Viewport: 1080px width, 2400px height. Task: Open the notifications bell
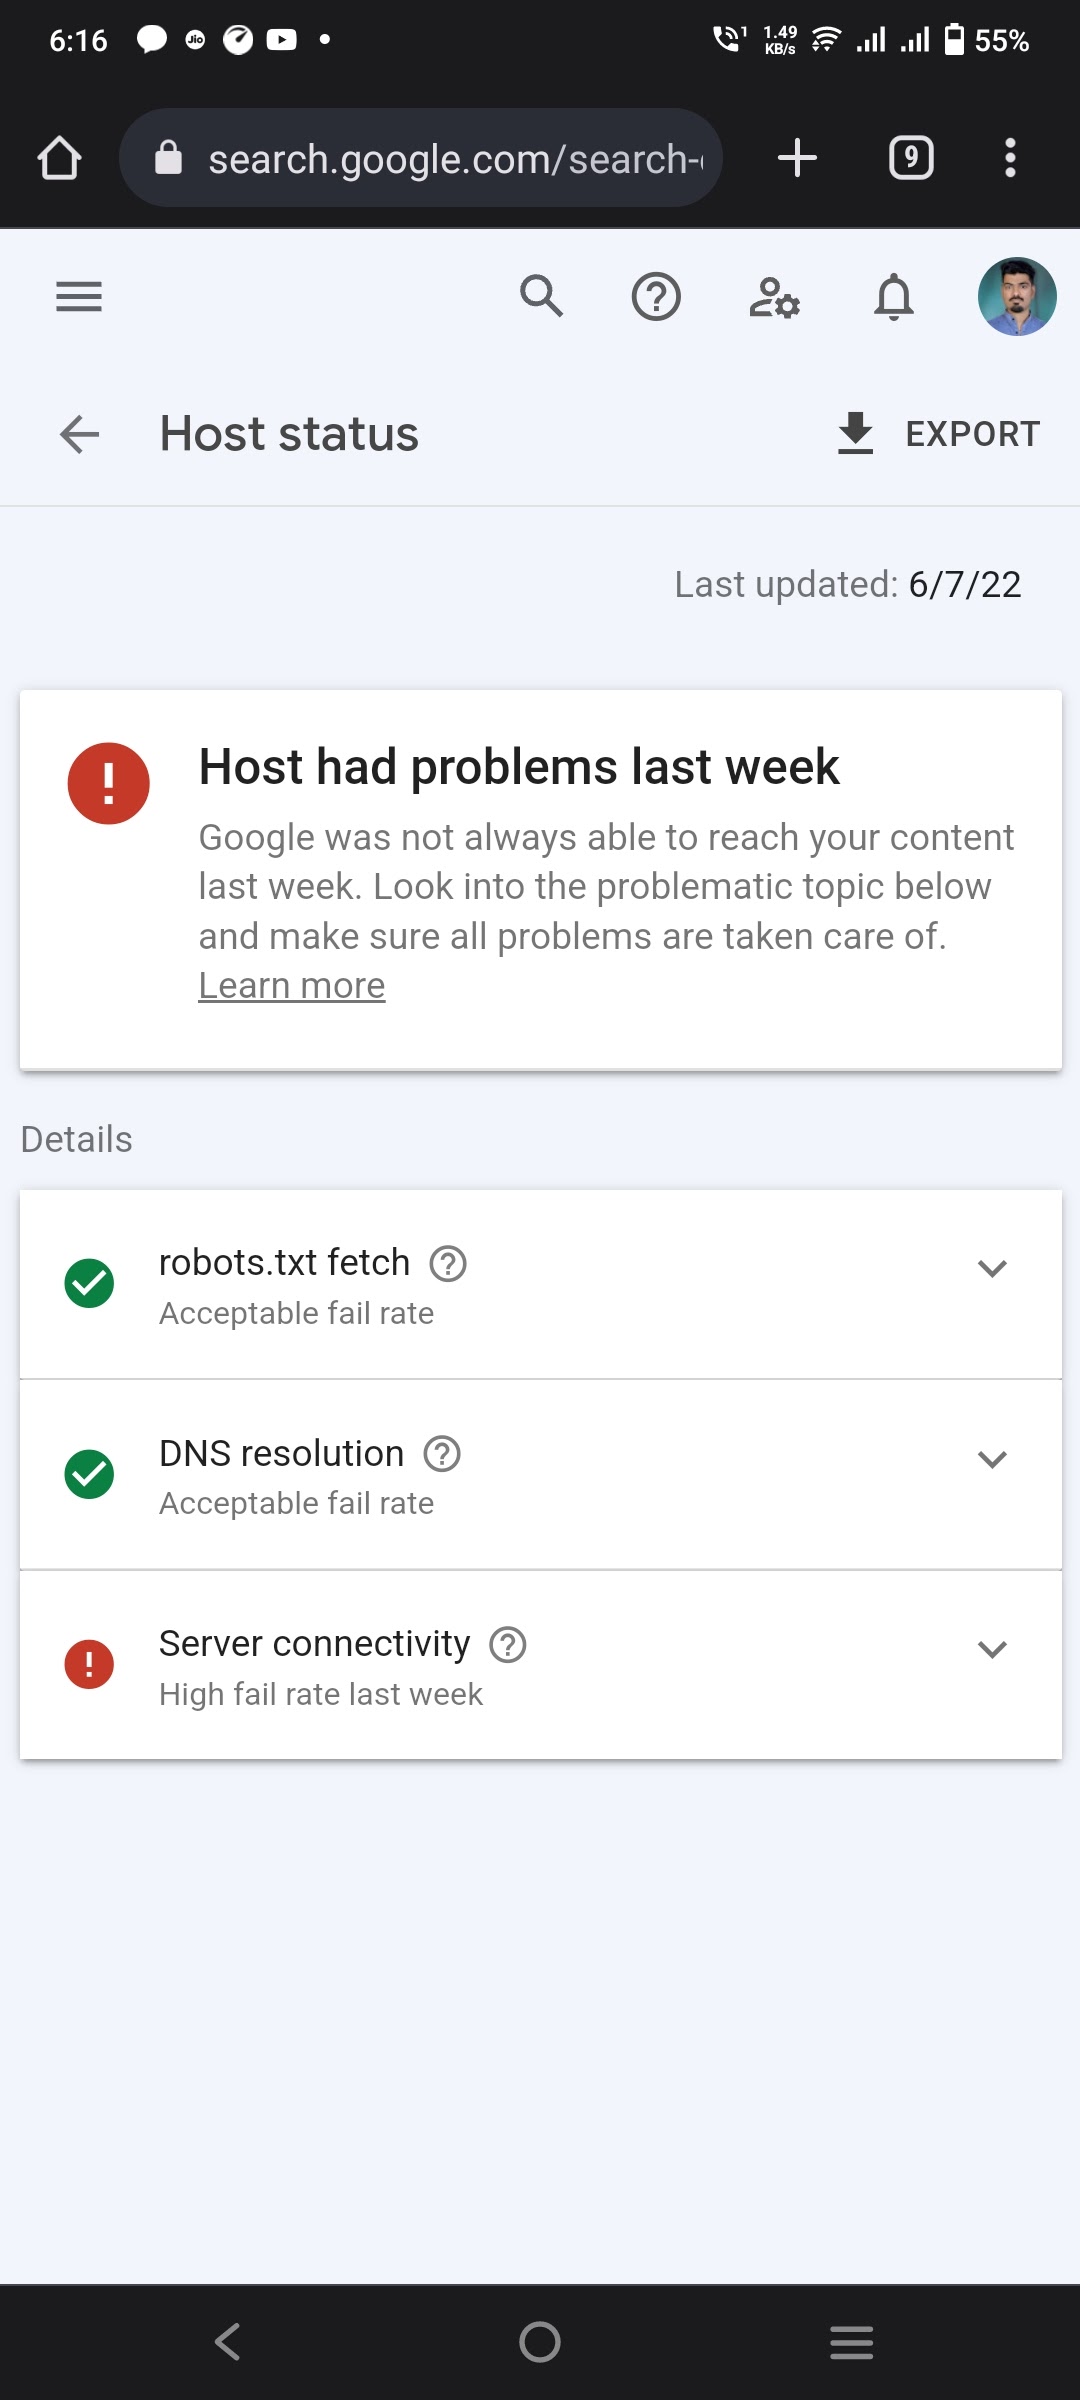(x=894, y=297)
